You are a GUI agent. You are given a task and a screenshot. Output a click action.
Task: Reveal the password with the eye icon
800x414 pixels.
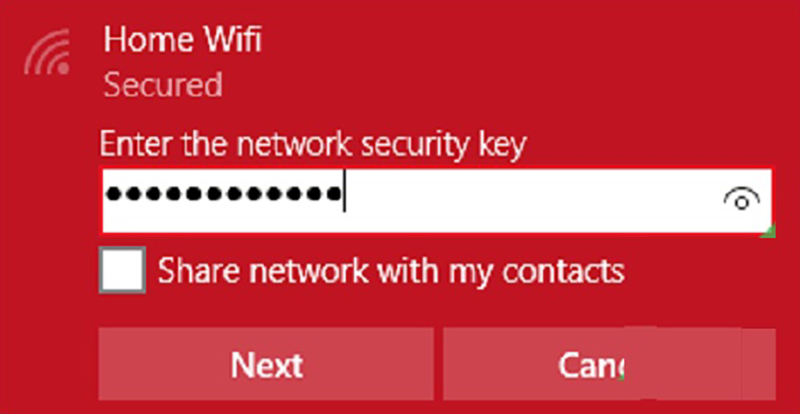coord(742,200)
